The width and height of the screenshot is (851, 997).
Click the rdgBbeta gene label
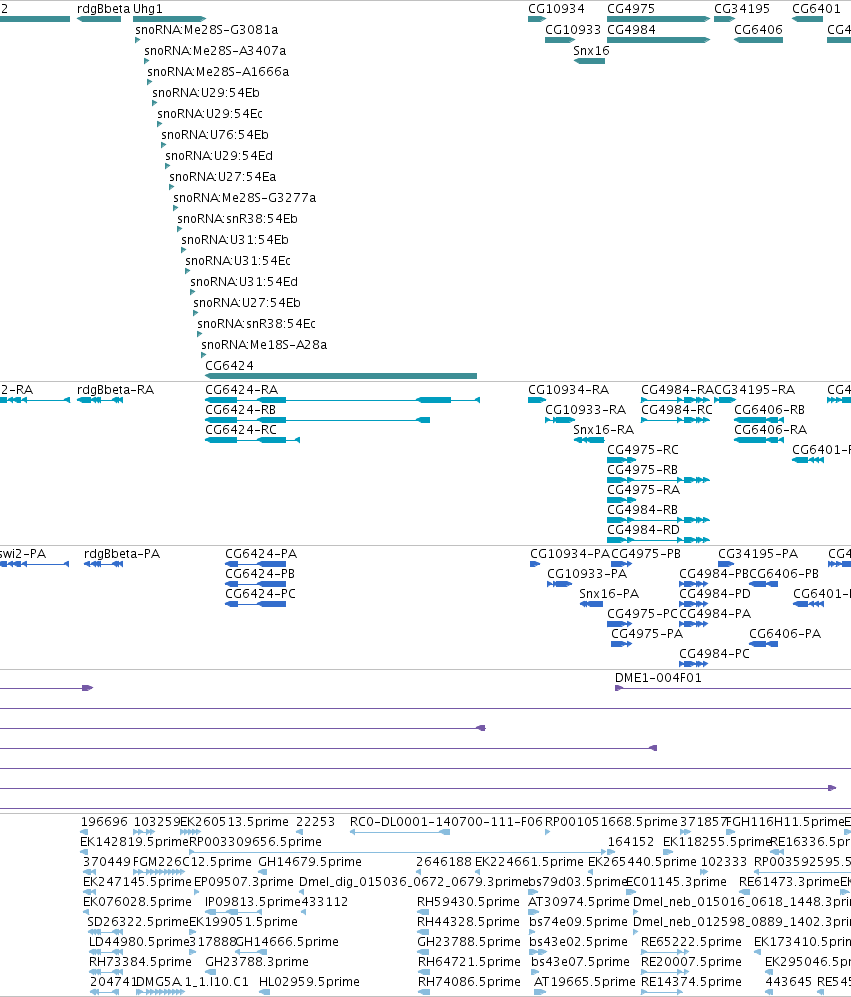(103, 9)
